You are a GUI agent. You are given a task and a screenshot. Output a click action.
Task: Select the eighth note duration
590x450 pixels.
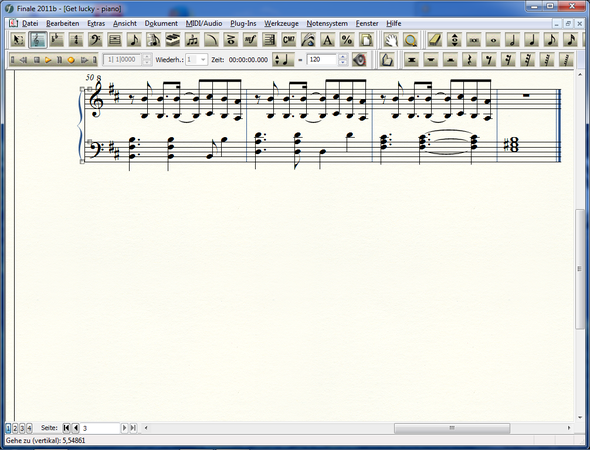coord(551,40)
